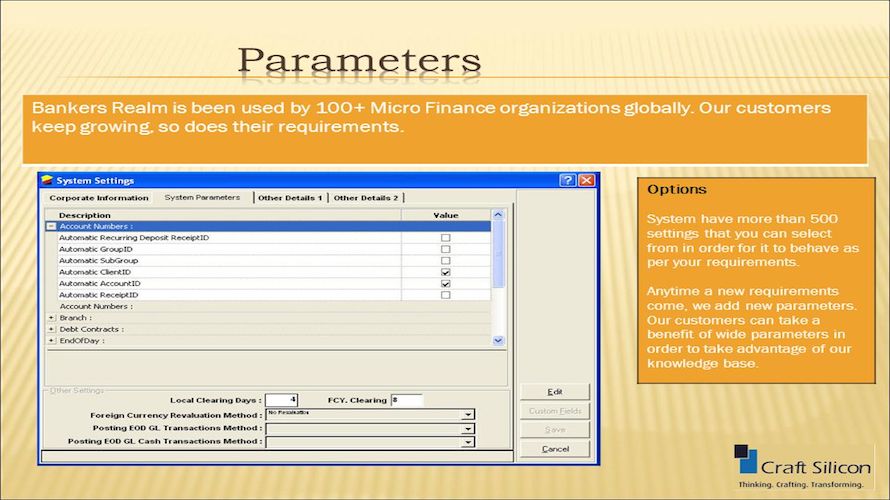Viewport: 890px width, 500px height.
Task: Open Posting EOD GL Cash Transactions Method dropdown
Action: point(468,442)
